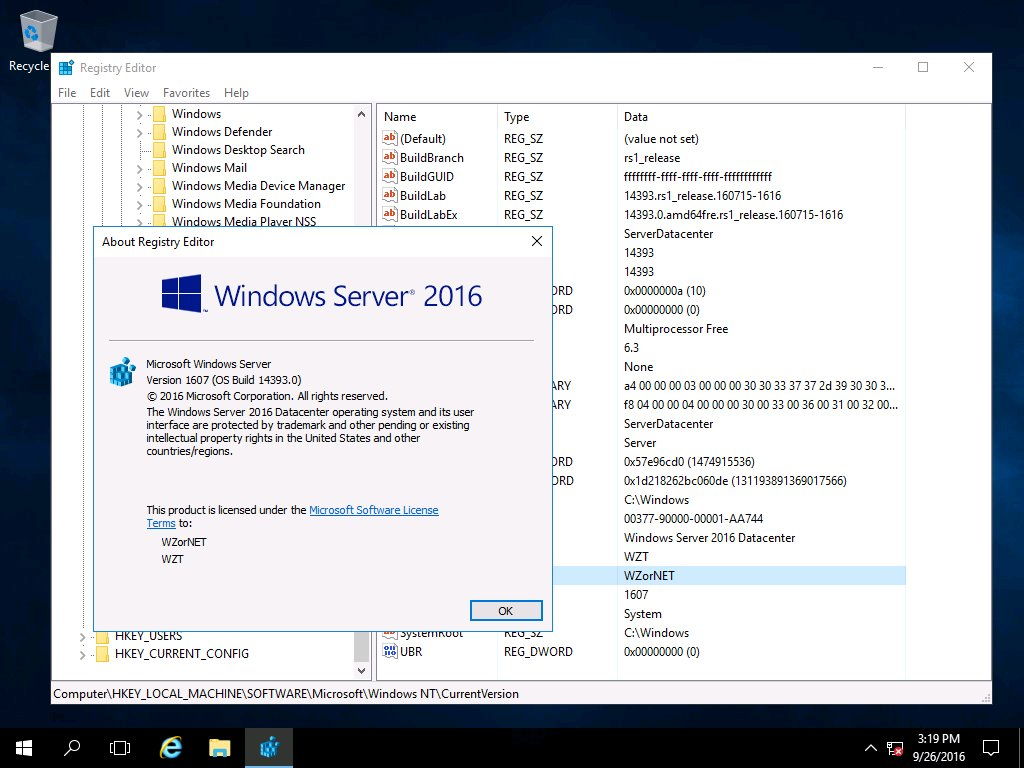1024x768 pixels.
Task: Select the Windows key folder icon
Action: [159, 114]
